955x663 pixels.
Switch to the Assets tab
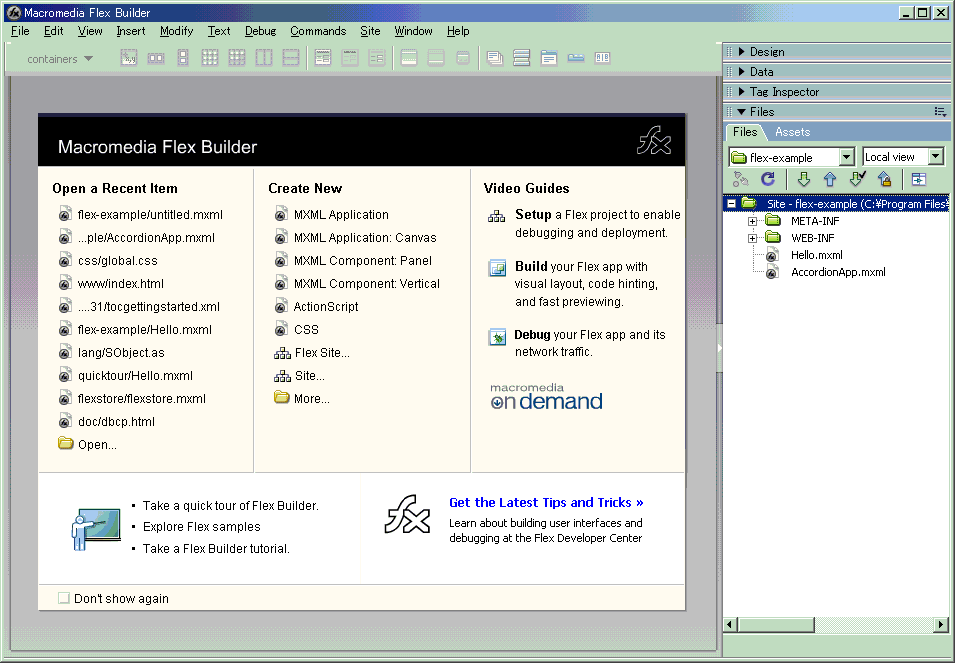(792, 132)
